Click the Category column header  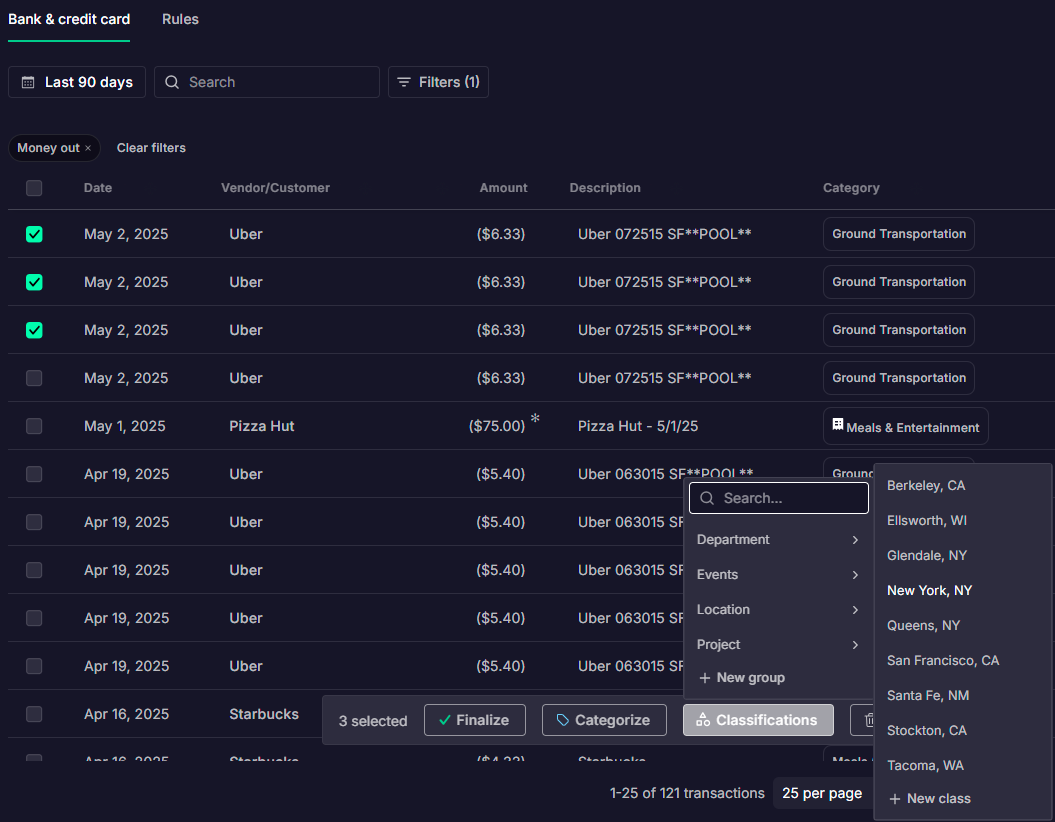coord(851,188)
